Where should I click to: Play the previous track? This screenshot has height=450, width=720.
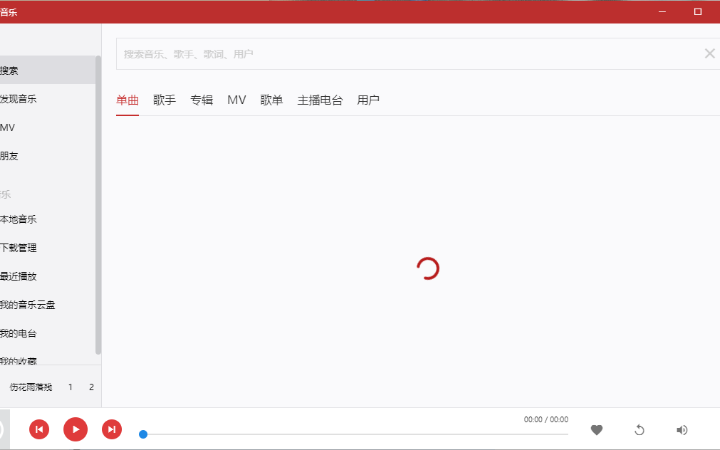point(39,429)
